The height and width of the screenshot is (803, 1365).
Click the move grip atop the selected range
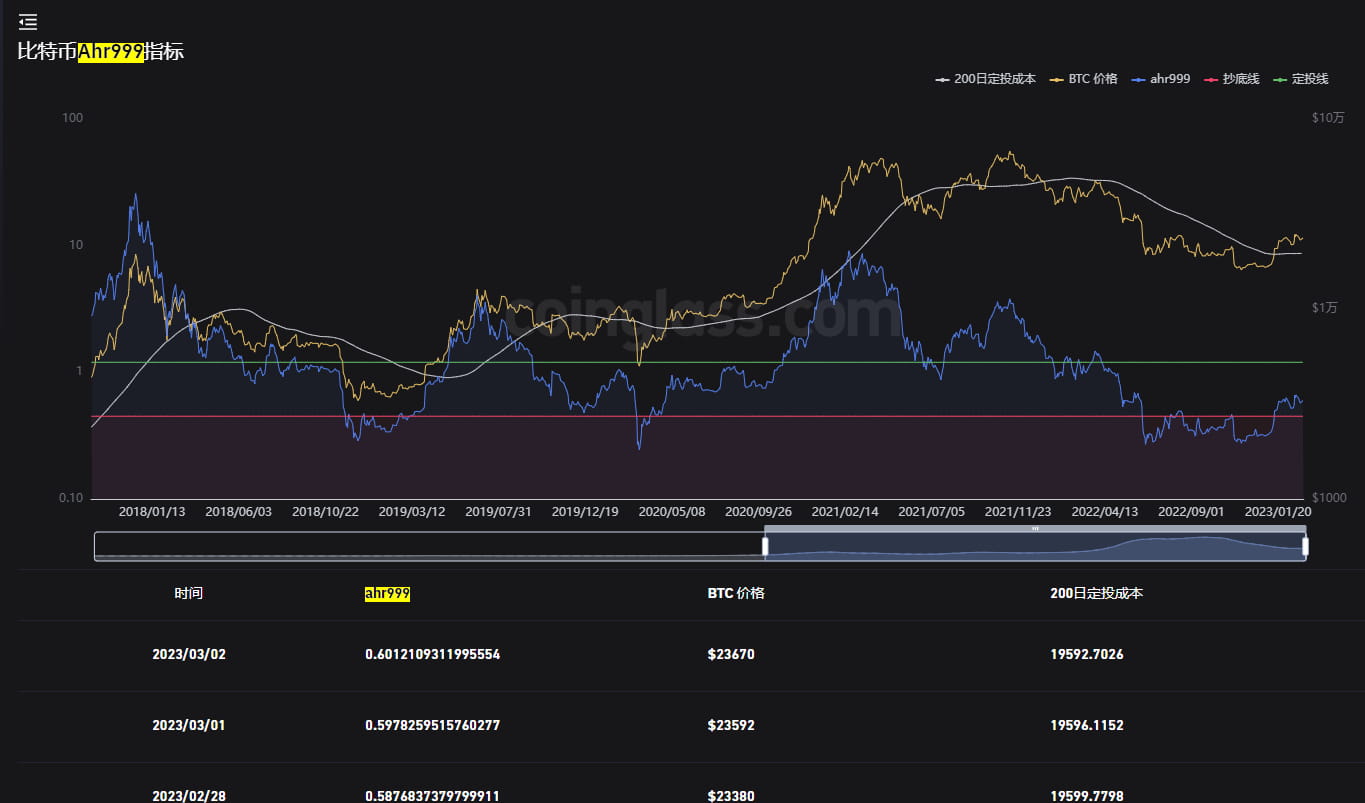[1035, 528]
